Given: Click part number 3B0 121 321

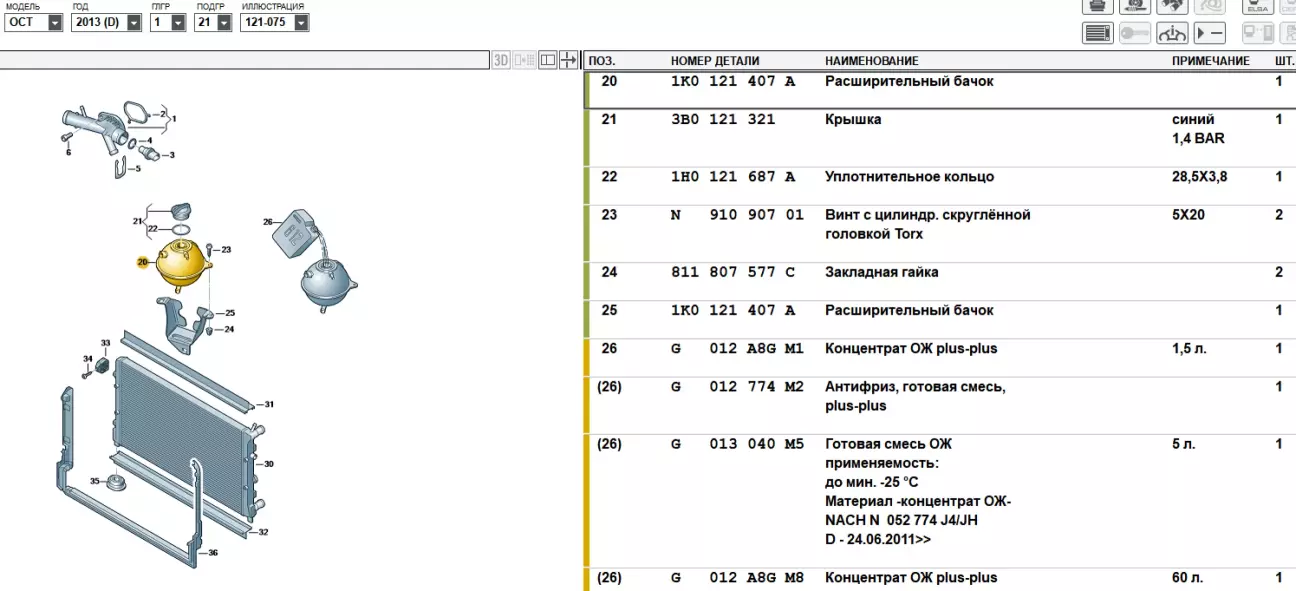Looking at the screenshot, I should tap(722, 119).
